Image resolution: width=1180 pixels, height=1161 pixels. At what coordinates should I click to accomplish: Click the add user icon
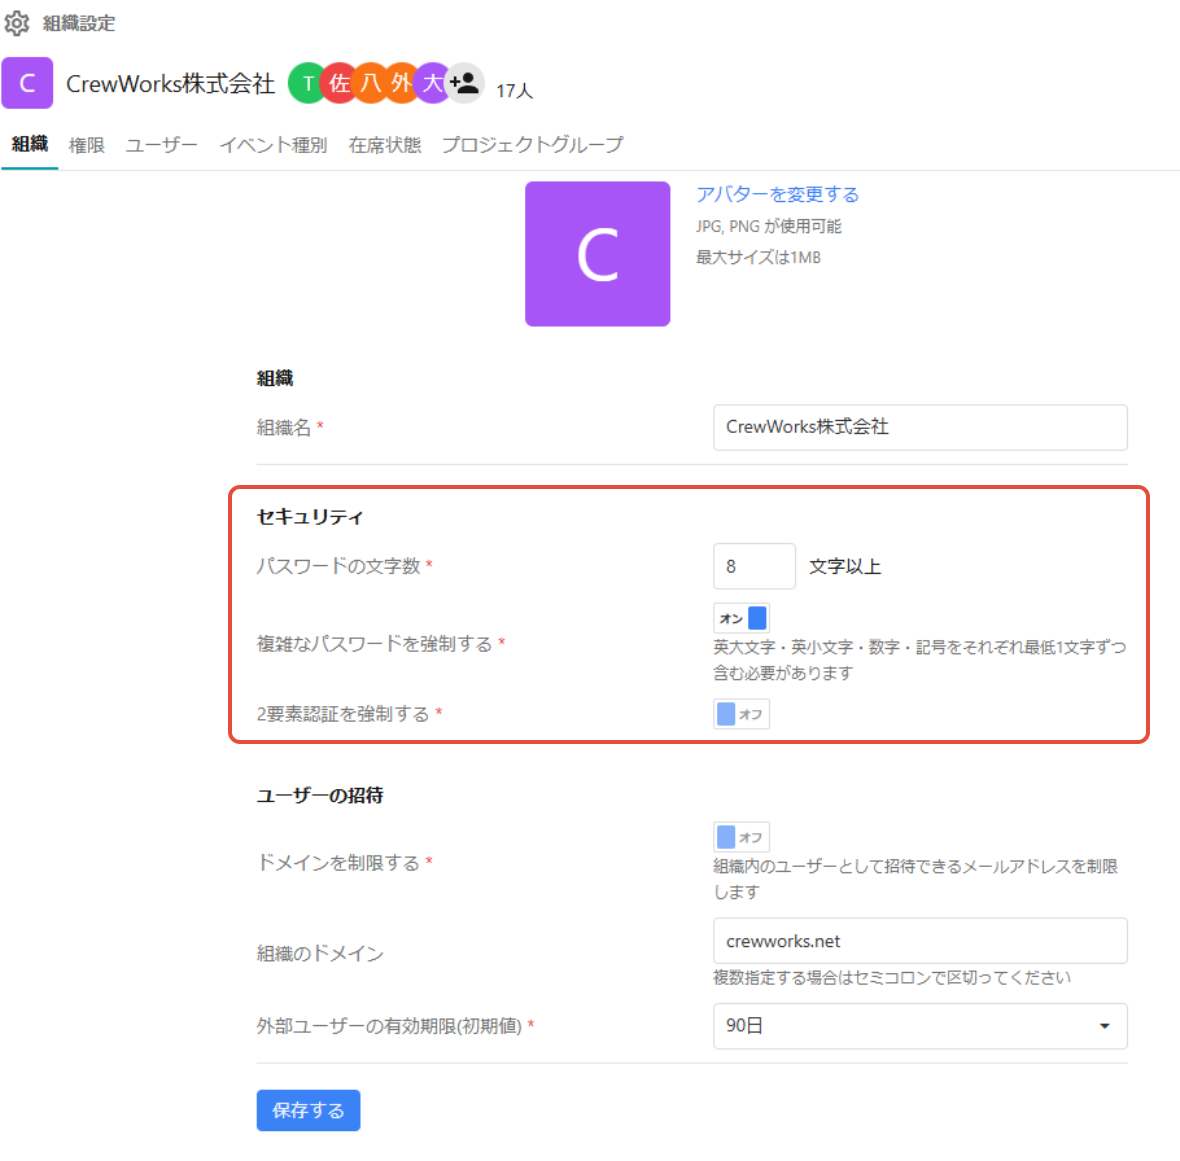(x=464, y=83)
